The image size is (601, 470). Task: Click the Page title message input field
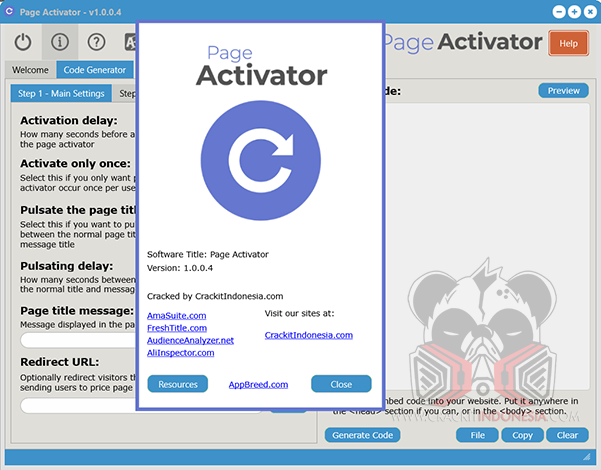pos(79,340)
